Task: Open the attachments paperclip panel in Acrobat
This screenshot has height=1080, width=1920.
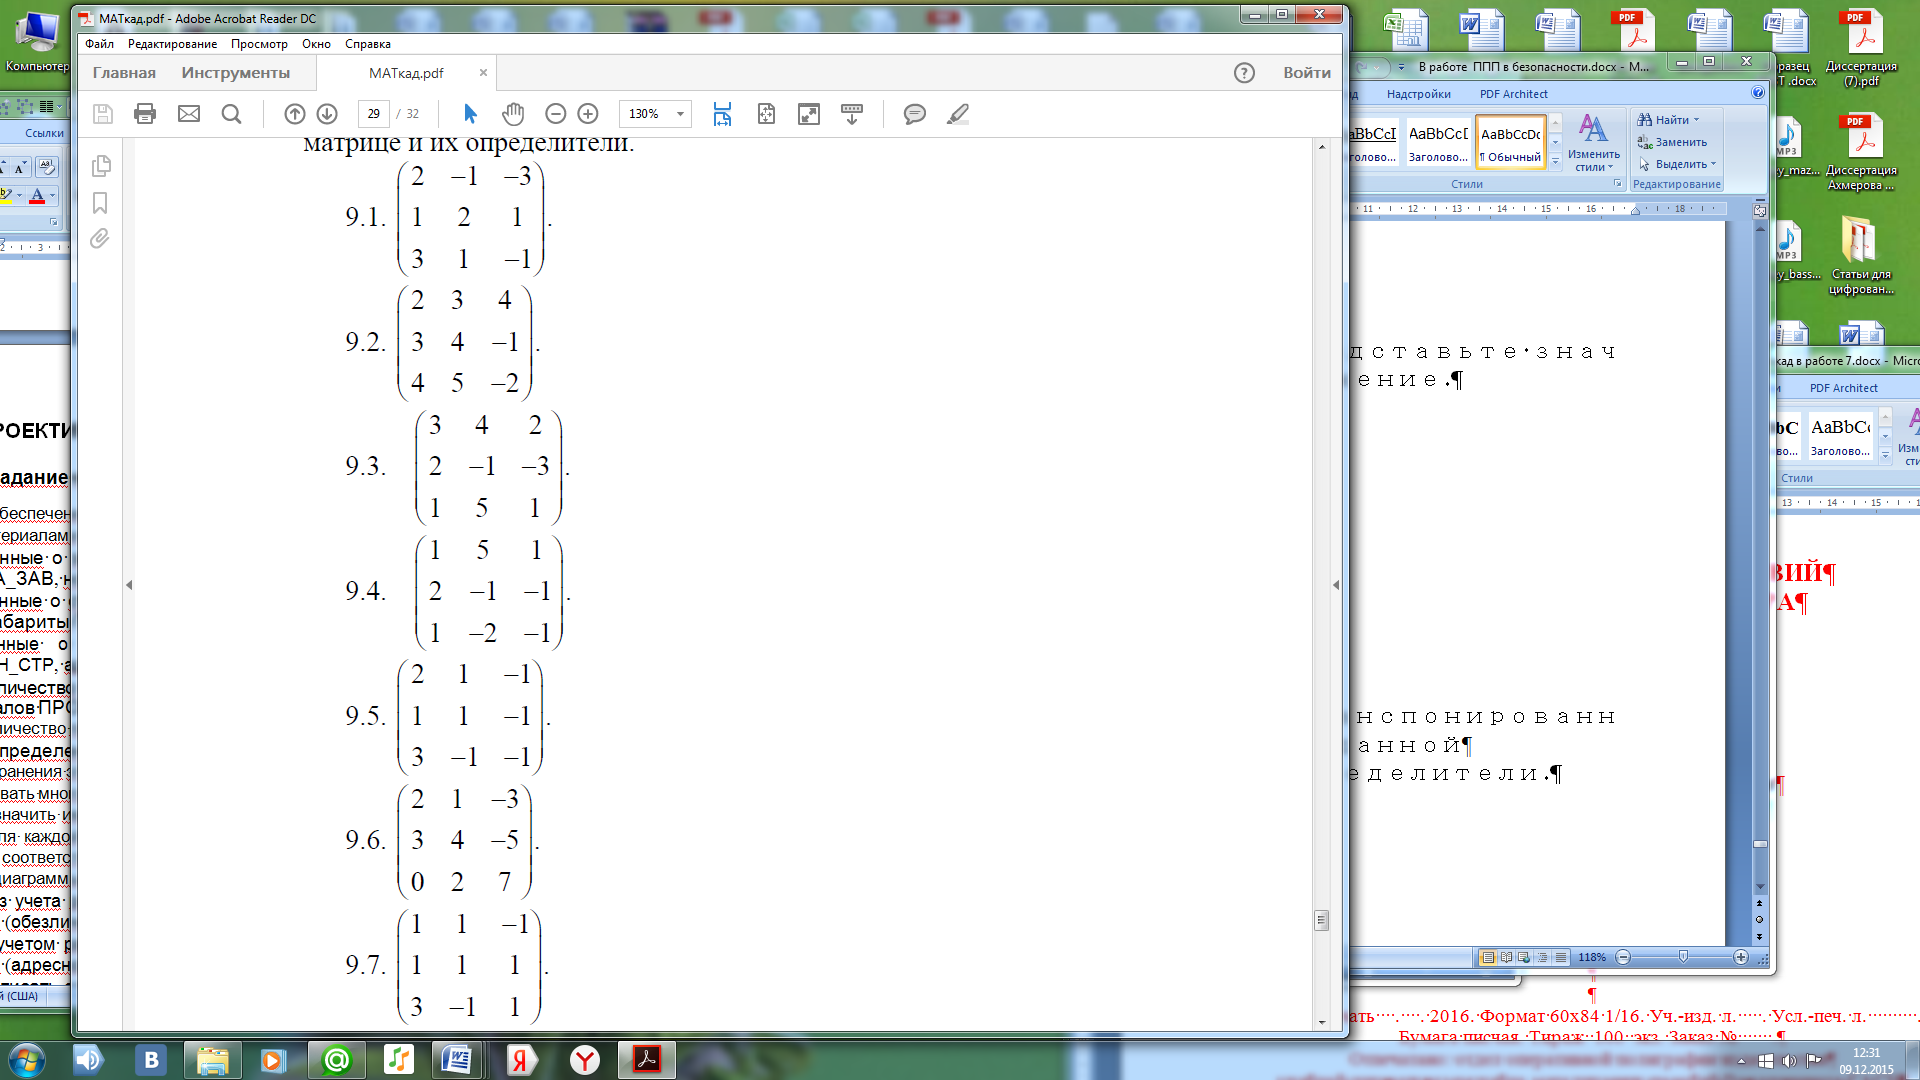Action: pyautogui.click(x=100, y=239)
